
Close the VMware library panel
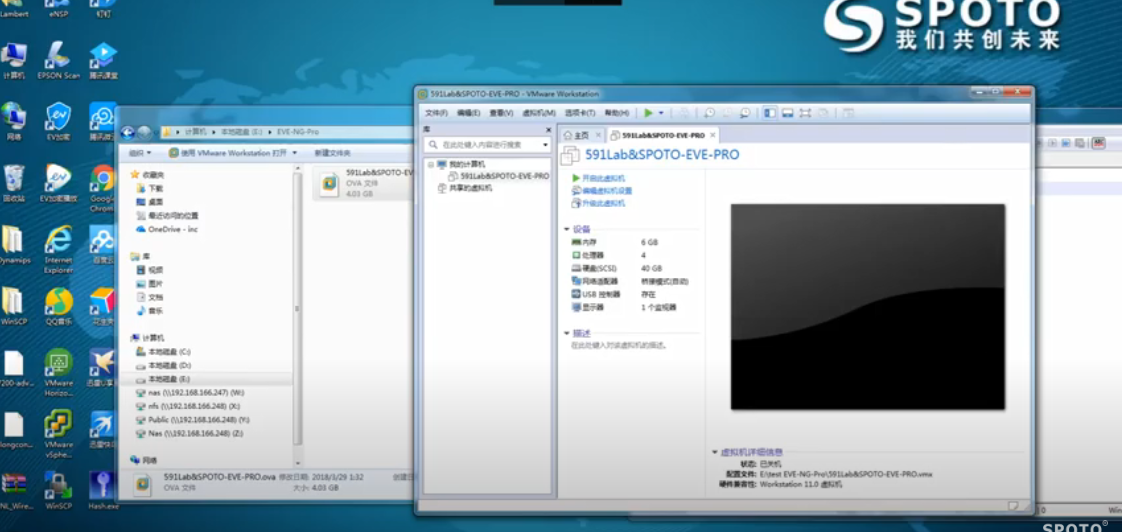549,130
